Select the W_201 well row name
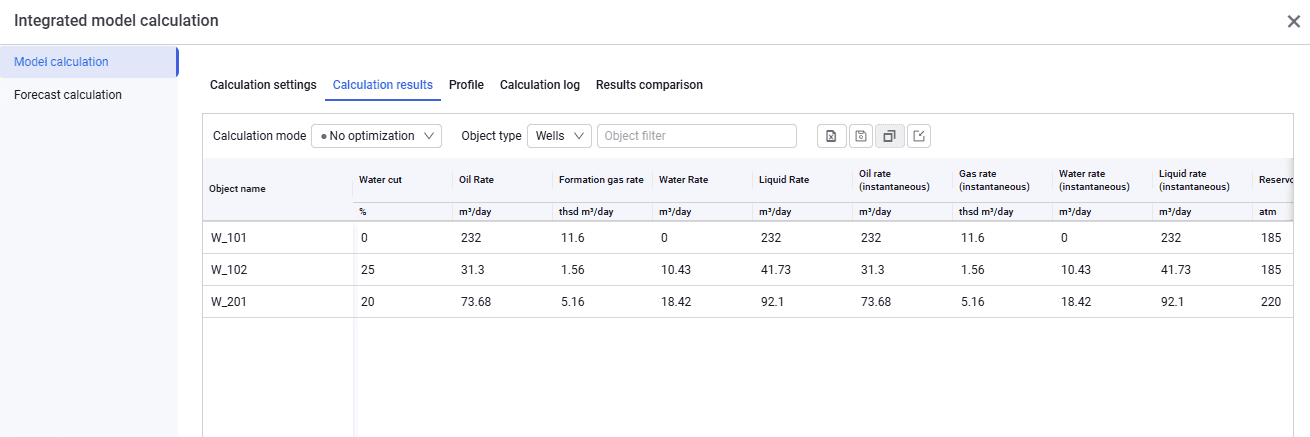Viewport: 1310px width, 437px height. [x=228, y=302]
